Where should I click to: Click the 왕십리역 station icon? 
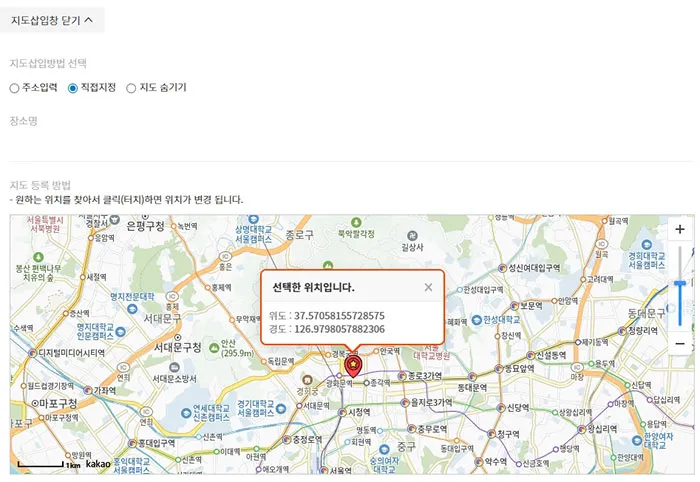coord(581,429)
